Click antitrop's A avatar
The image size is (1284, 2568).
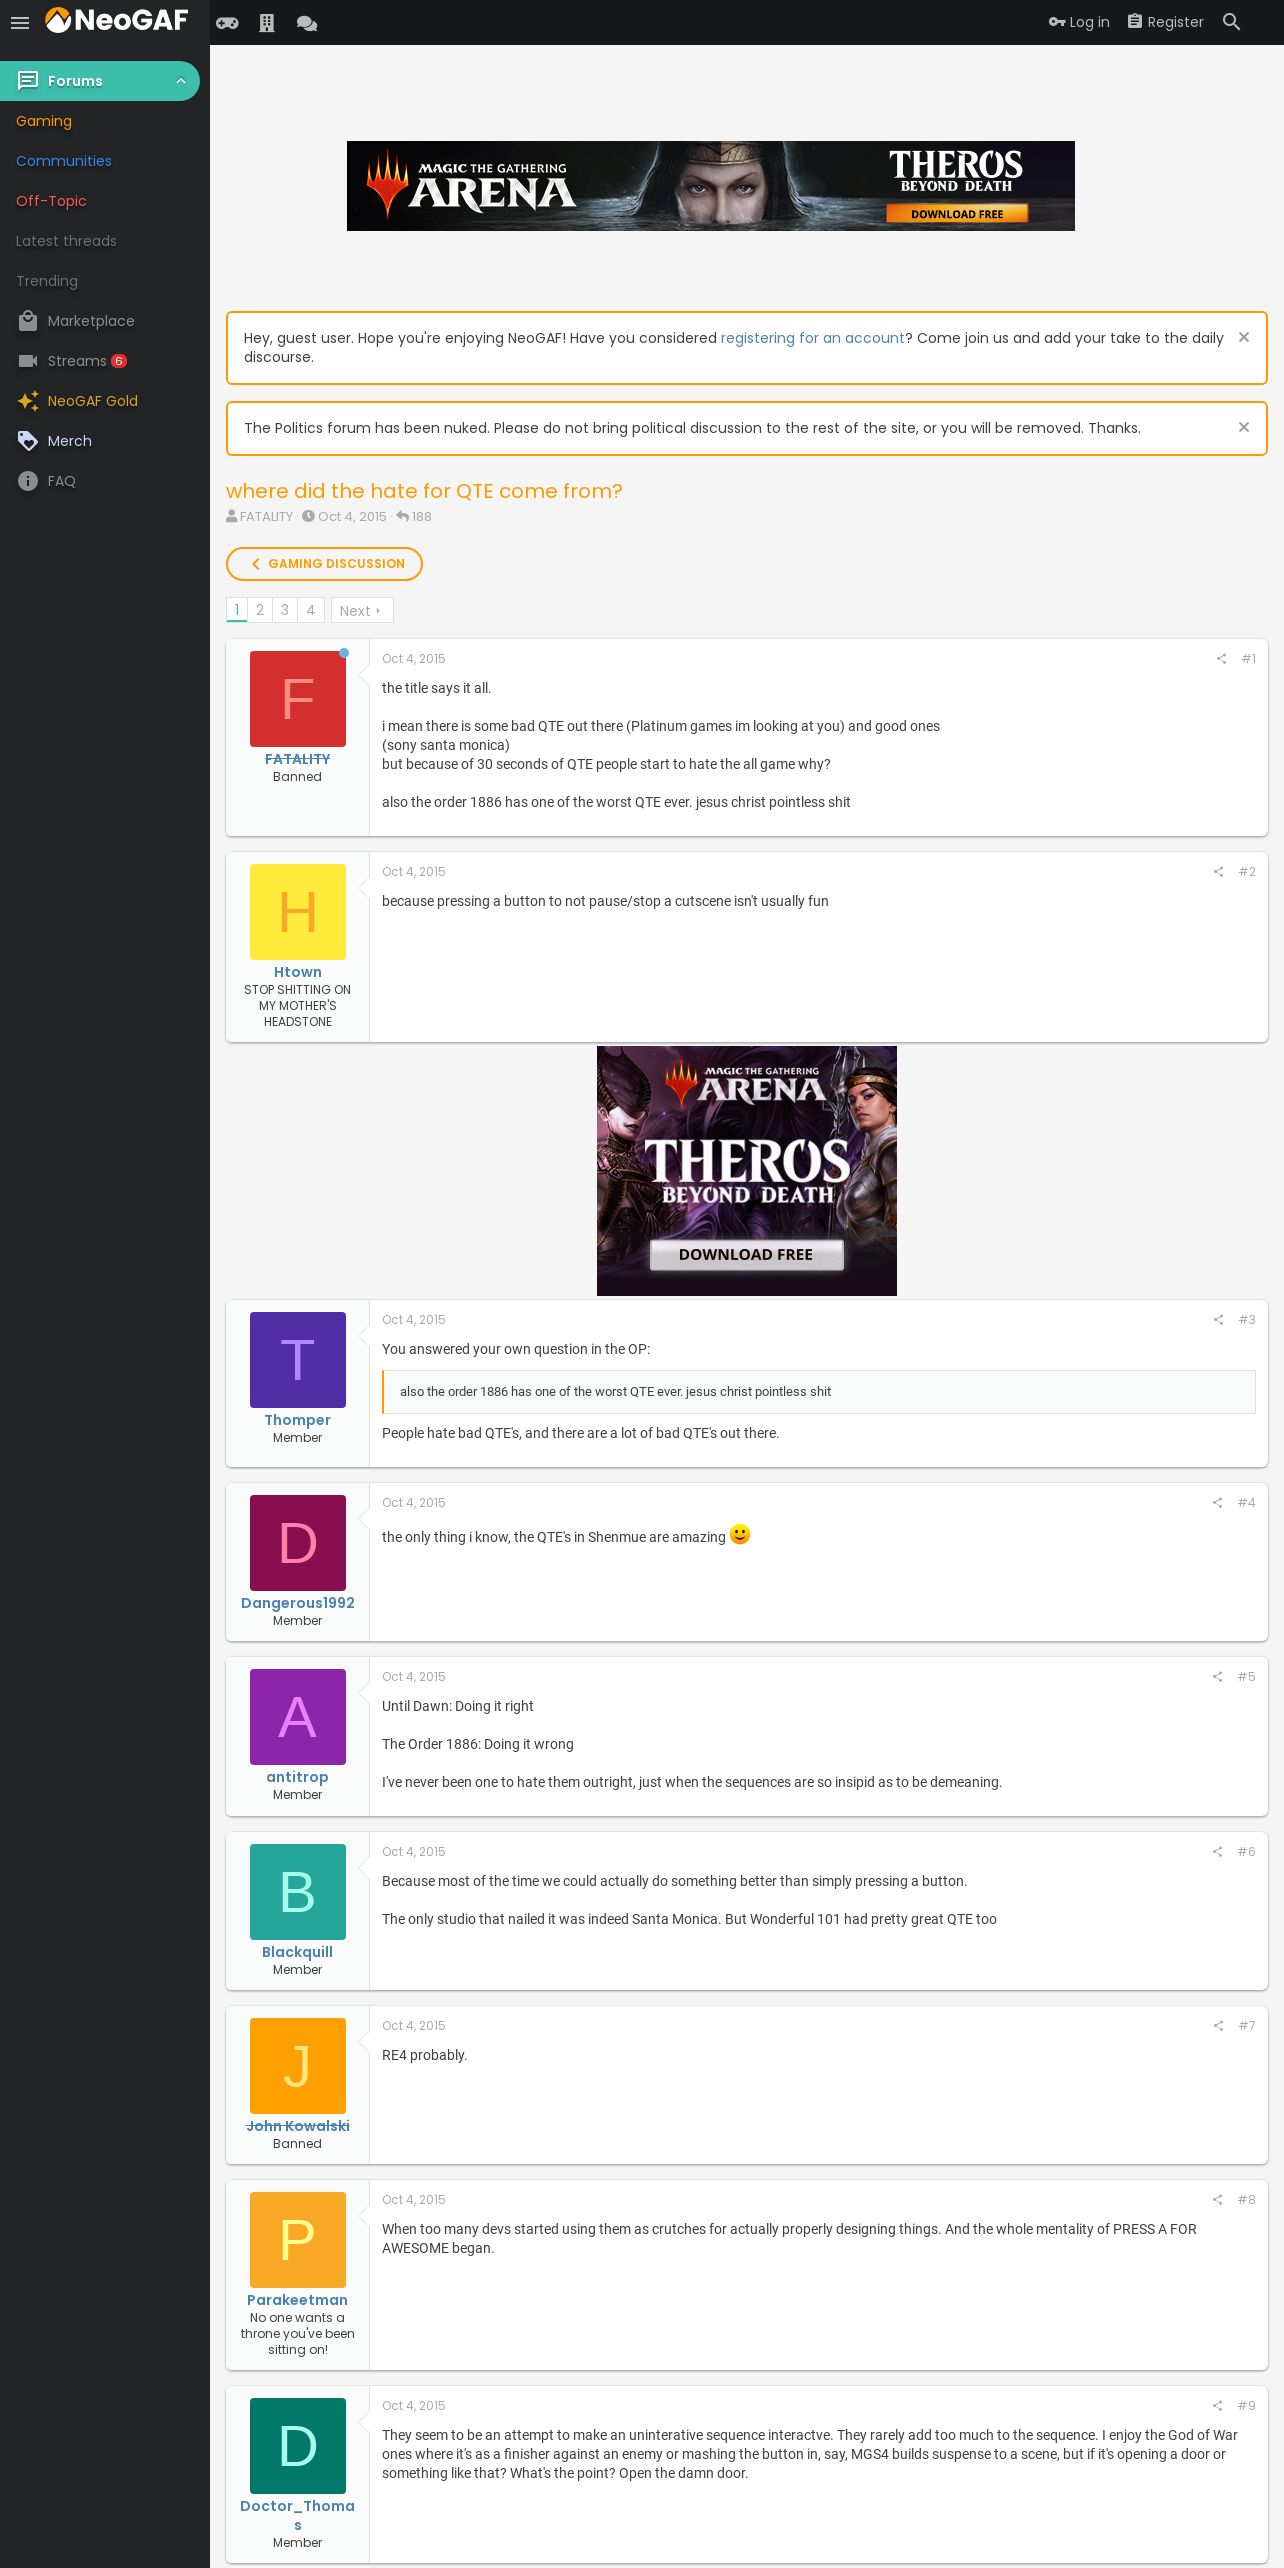coord(298,1717)
